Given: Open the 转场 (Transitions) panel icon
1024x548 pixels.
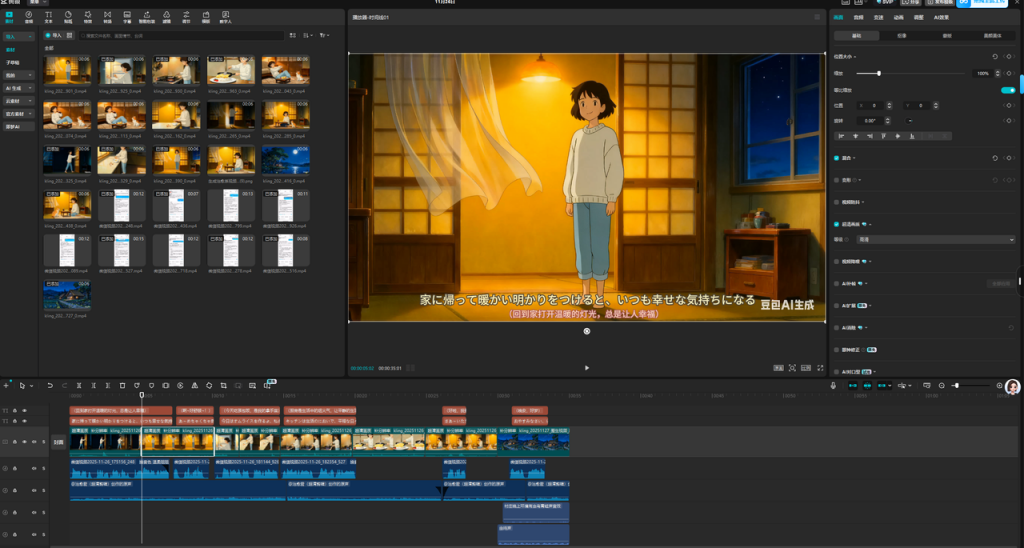Looking at the screenshot, I should (x=108, y=17).
